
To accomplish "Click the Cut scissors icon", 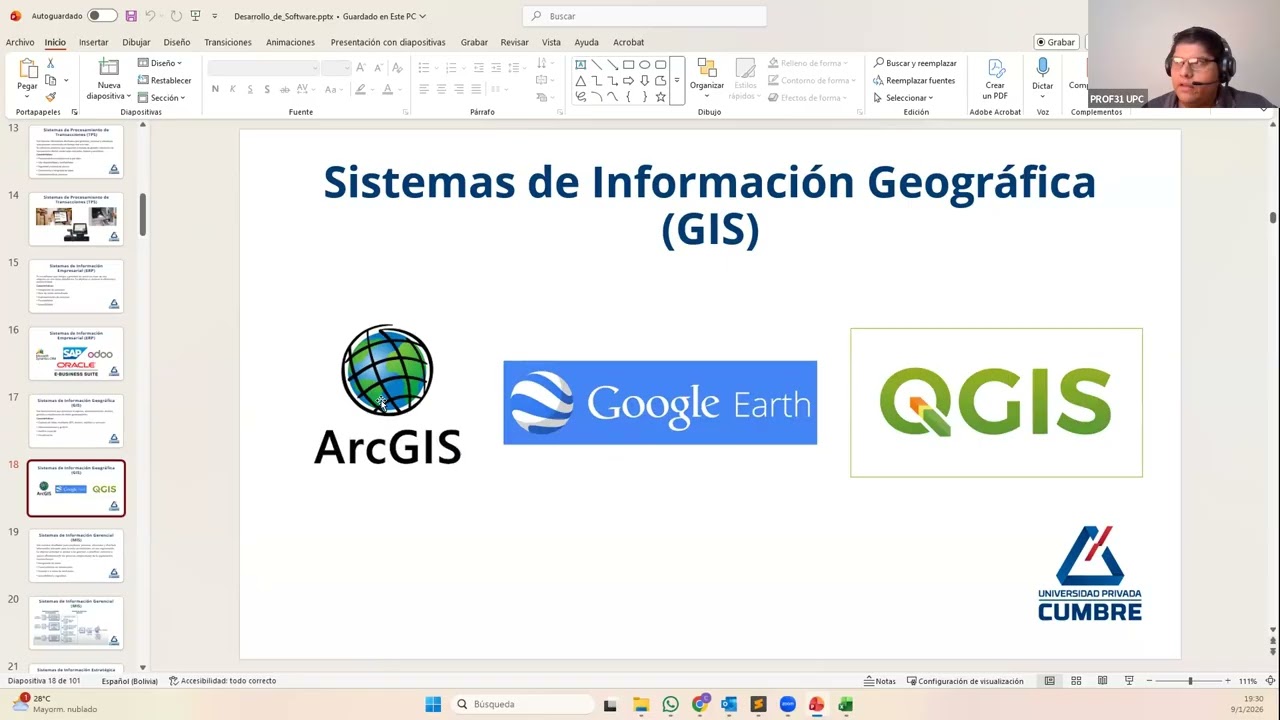I will tap(50, 63).
